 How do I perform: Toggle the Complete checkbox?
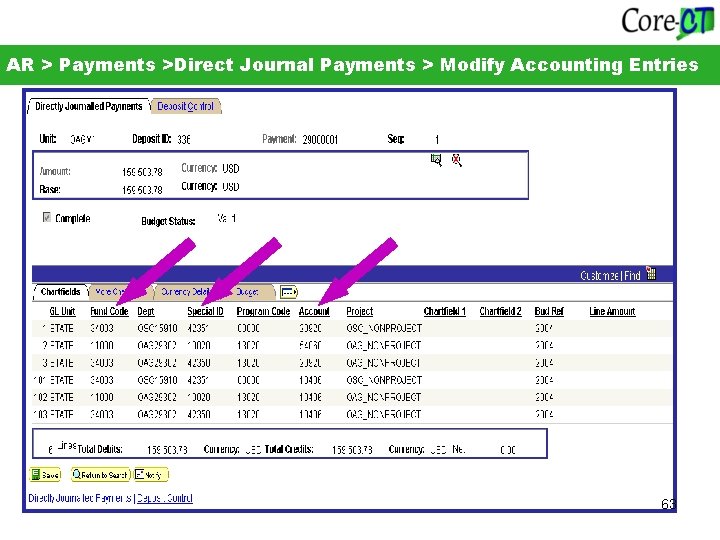[46, 217]
